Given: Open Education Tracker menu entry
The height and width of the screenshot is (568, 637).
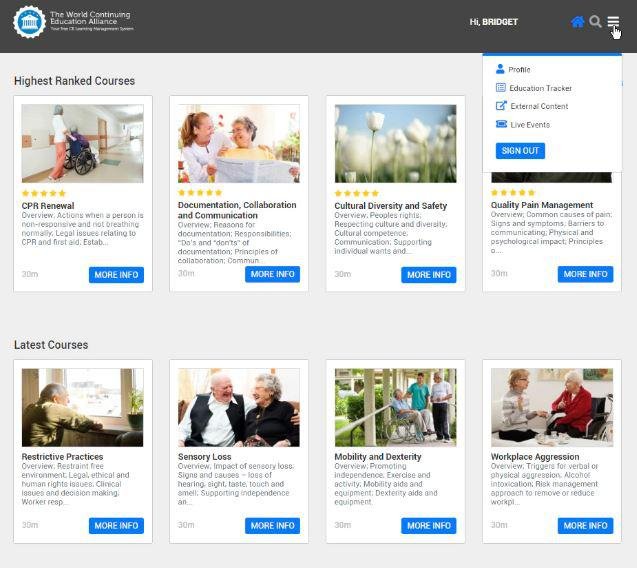Looking at the screenshot, I should [540, 88].
